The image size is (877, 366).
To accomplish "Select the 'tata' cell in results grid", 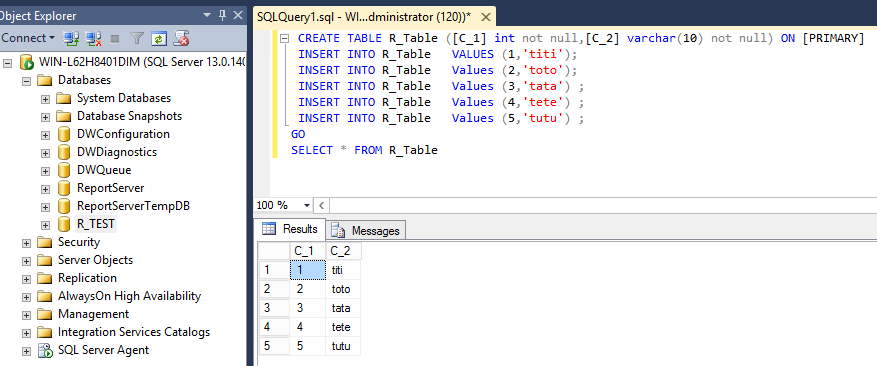I will click(343, 308).
